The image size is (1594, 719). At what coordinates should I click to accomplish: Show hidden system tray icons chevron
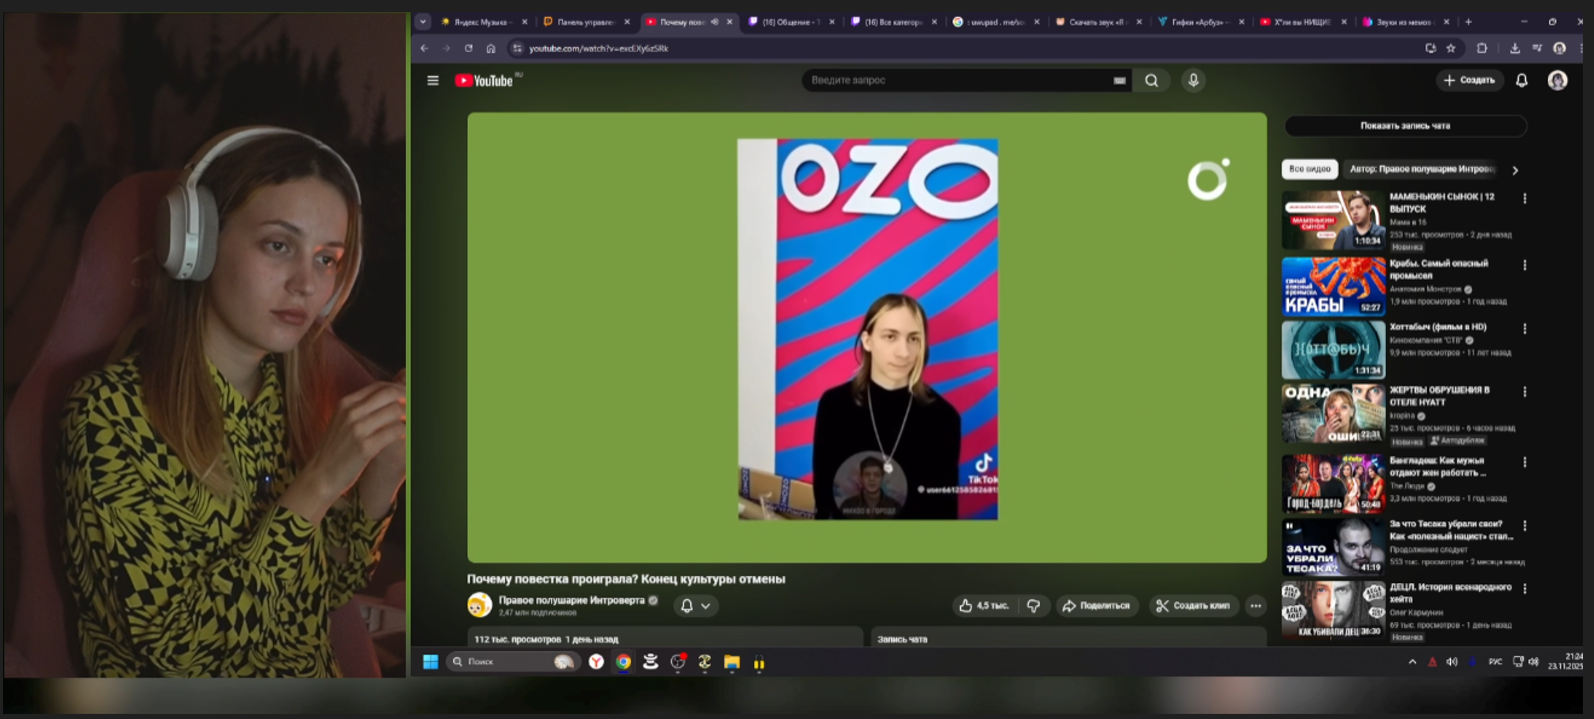[1412, 662]
